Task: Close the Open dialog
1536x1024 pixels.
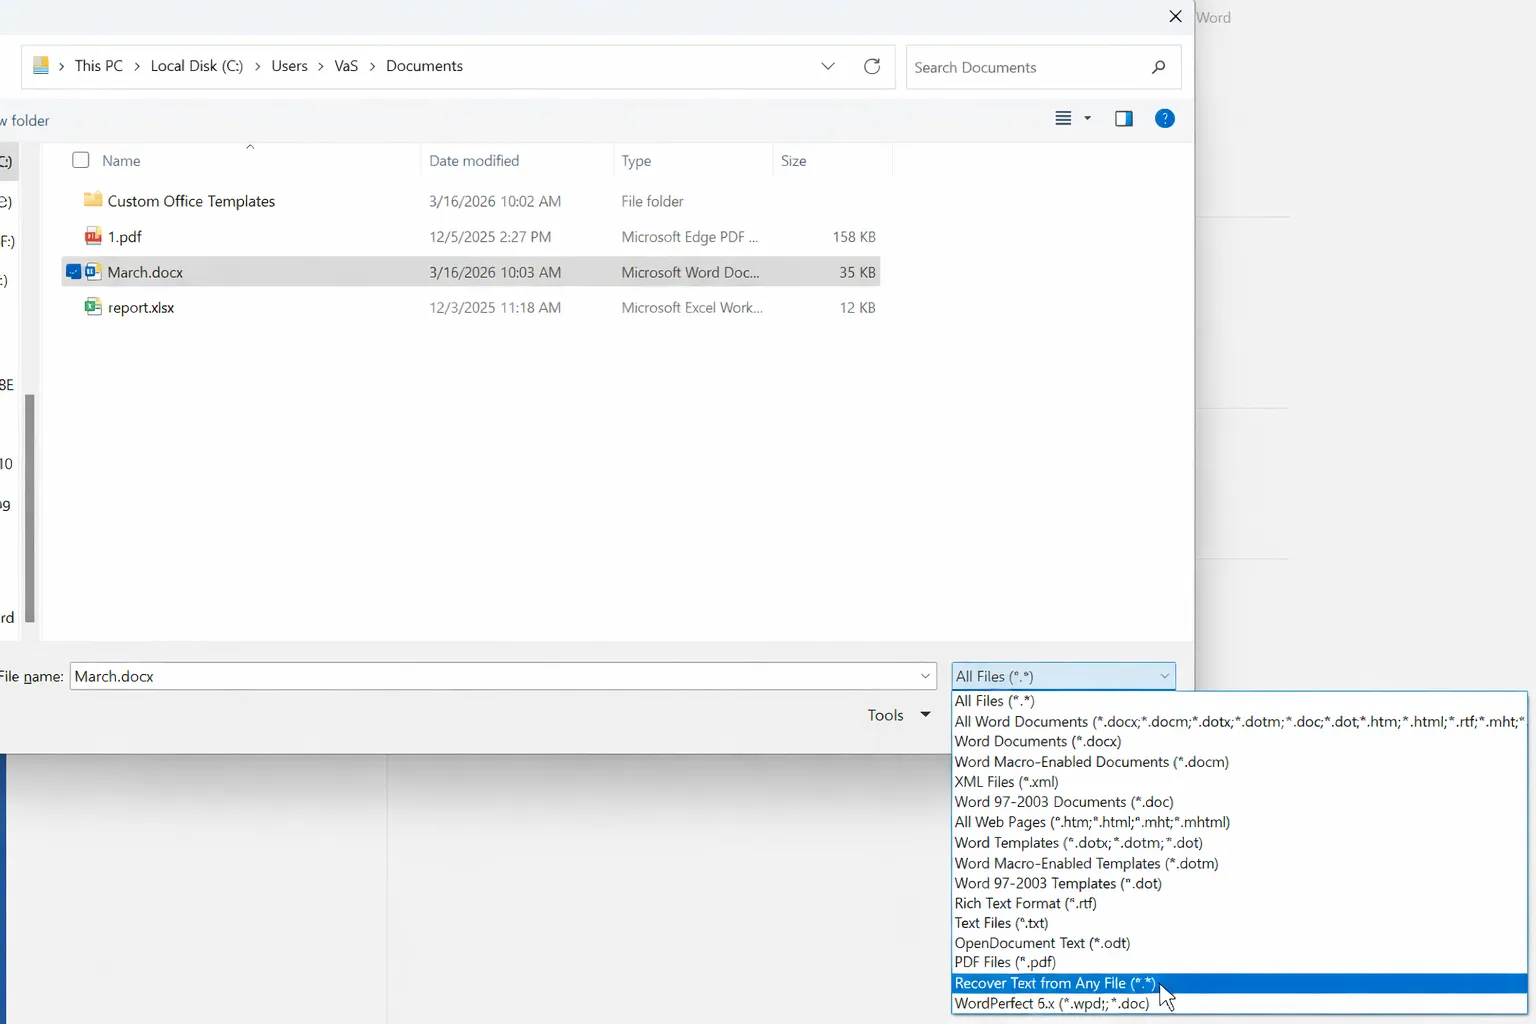Action: pyautogui.click(x=1175, y=17)
